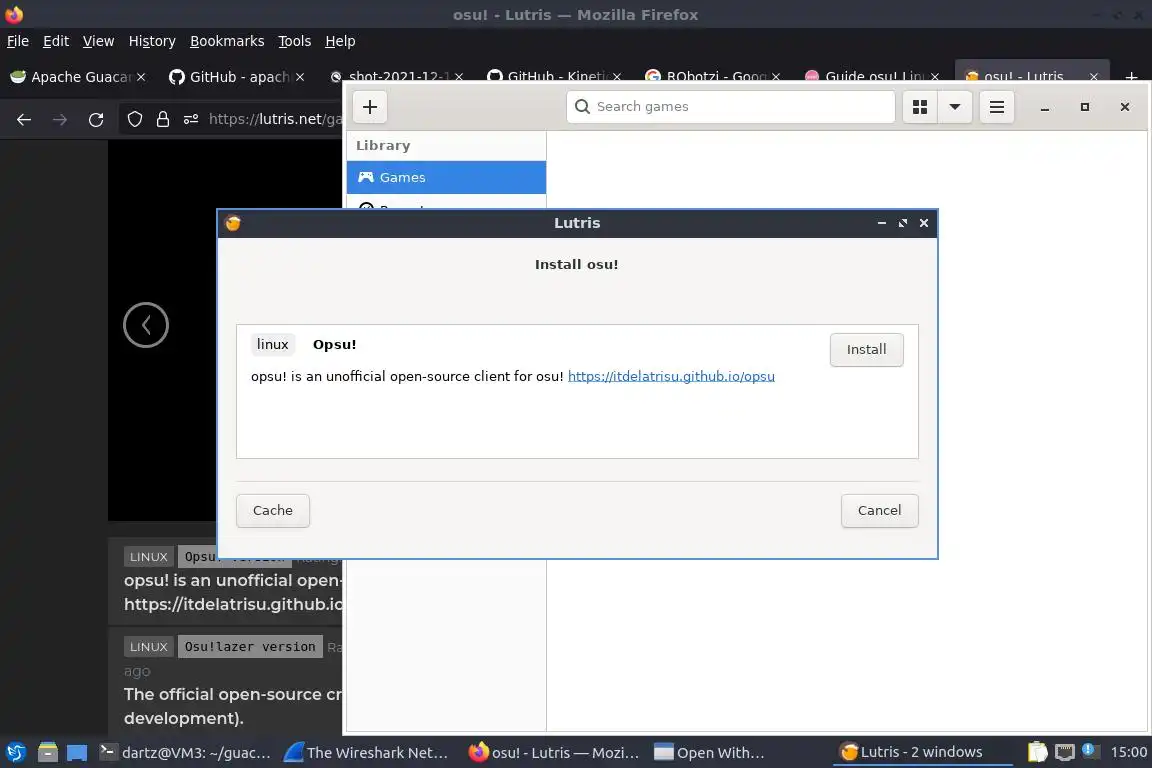The image size is (1152, 768).
Task: Click the Lutris icon in dialog title bar
Action: [x=233, y=223]
